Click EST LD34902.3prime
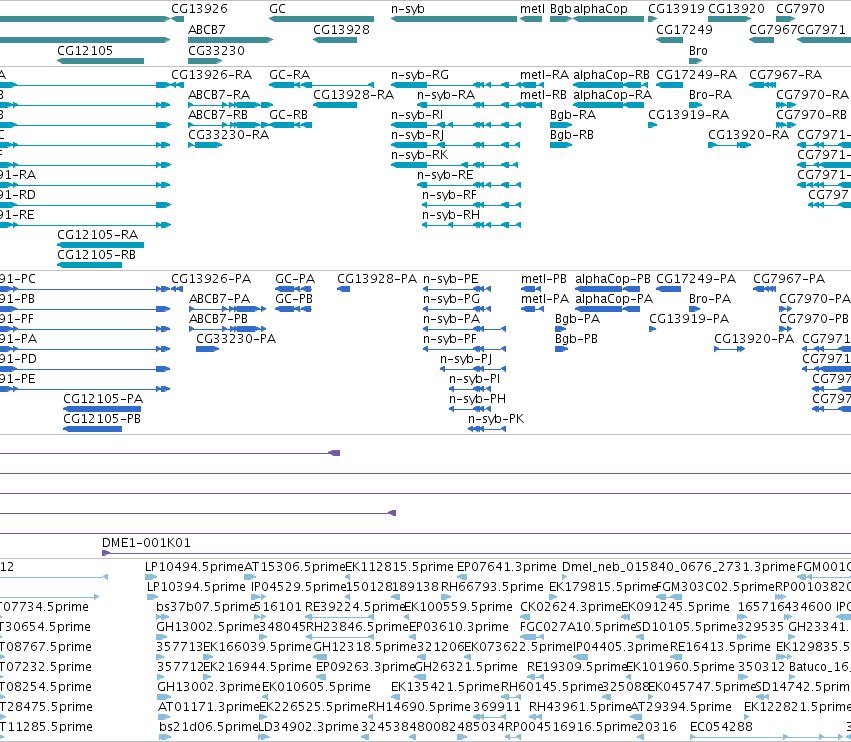 click(308, 726)
